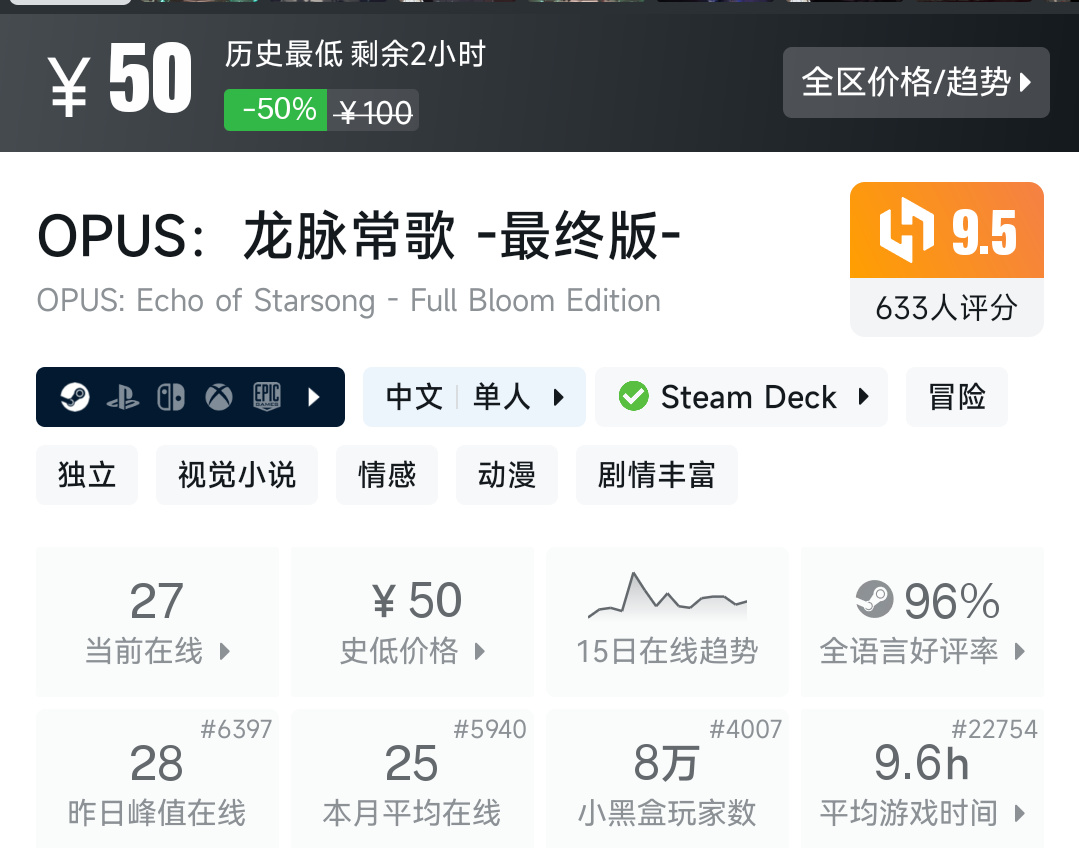Open 全区价格/趋势 regional price trends

pos(915,82)
